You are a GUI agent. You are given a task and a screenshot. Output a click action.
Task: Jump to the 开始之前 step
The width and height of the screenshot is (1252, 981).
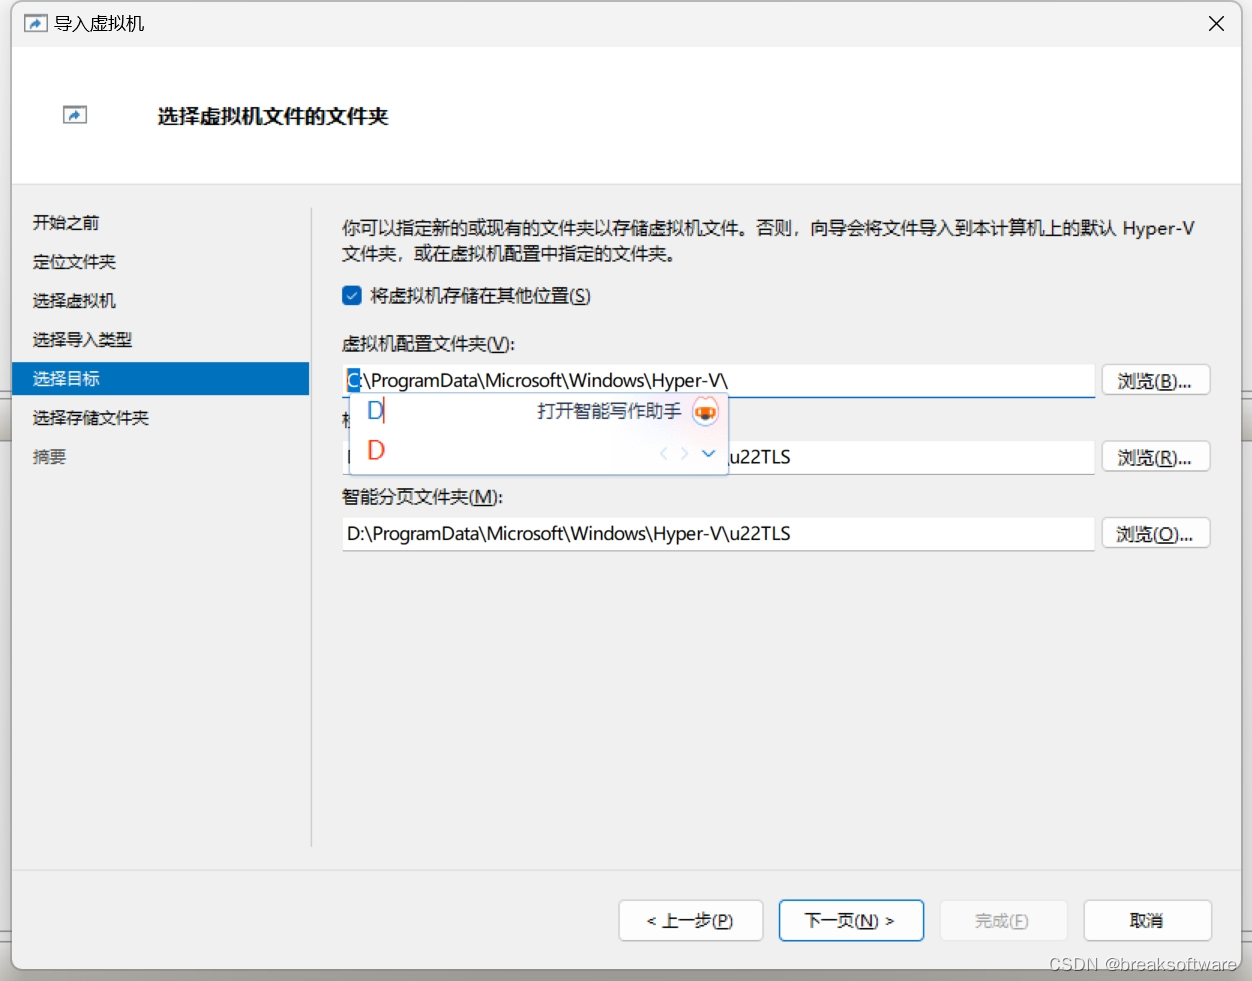66,223
